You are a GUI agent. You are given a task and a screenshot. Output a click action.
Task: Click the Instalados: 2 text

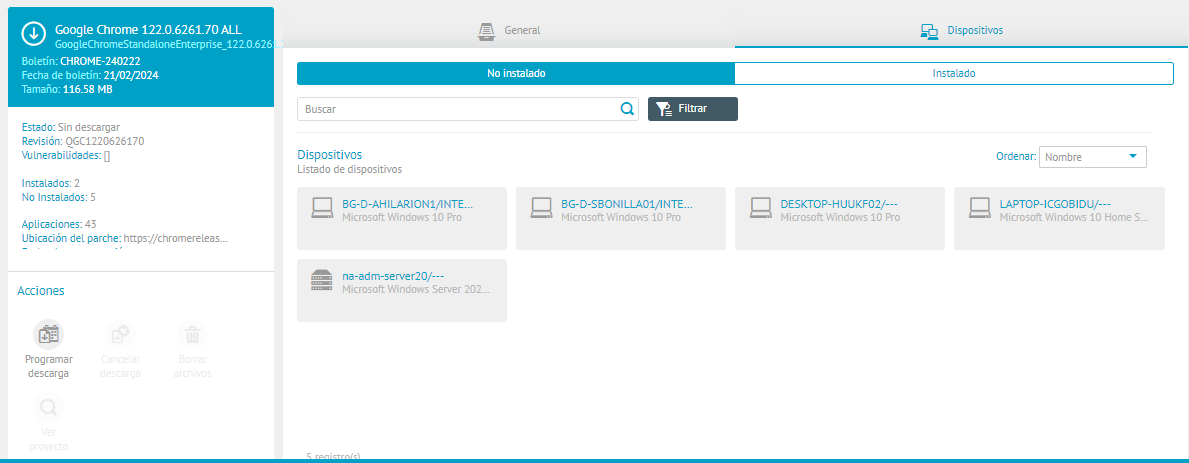tap(51, 183)
